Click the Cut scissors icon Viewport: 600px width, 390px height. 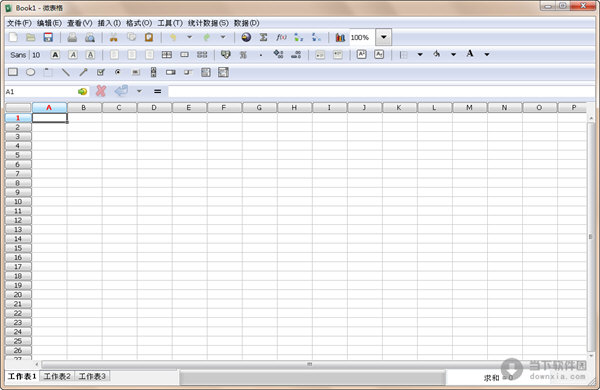pos(114,38)
